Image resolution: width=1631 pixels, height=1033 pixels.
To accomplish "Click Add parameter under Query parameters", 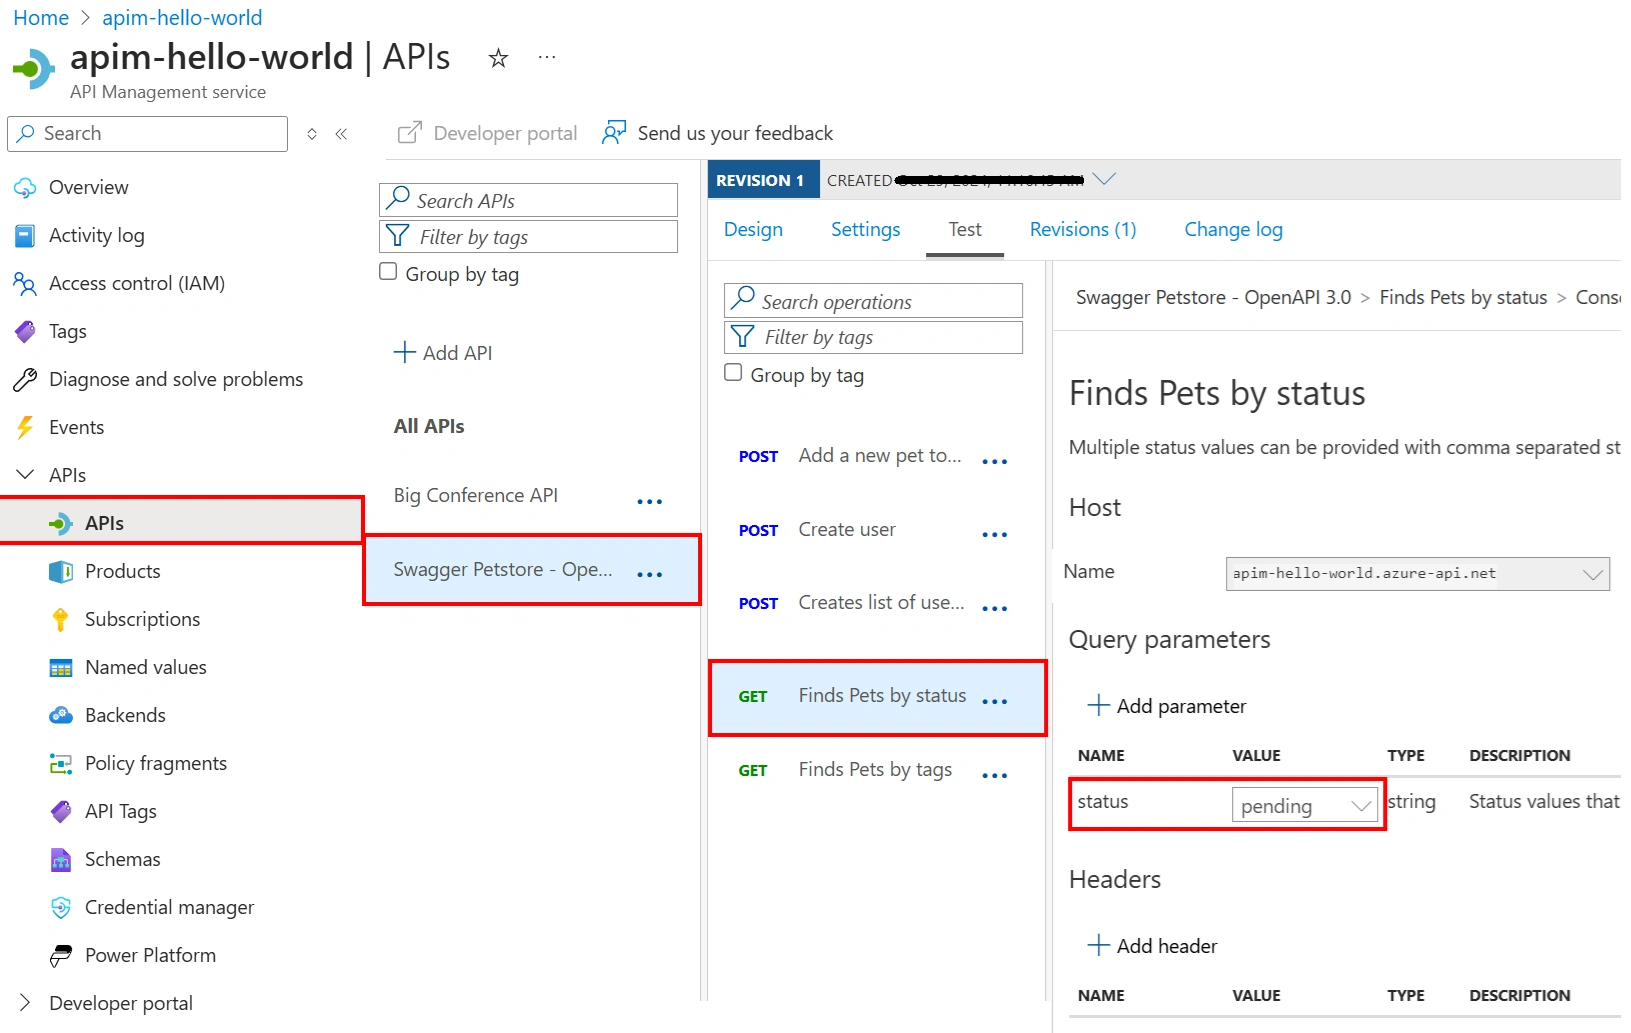I will pyautogui.click(x=1167, y=706).
